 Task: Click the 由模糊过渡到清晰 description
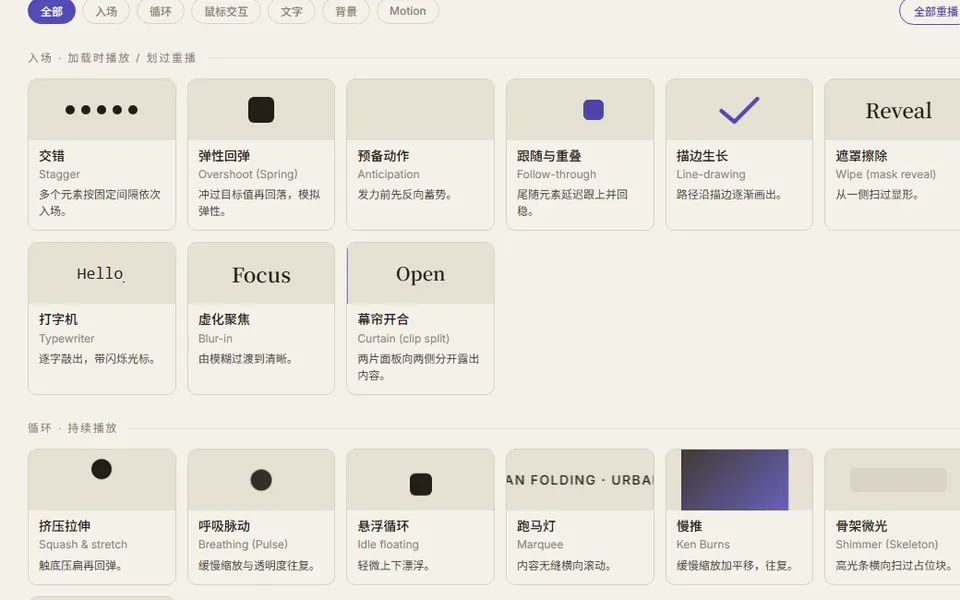245,359
